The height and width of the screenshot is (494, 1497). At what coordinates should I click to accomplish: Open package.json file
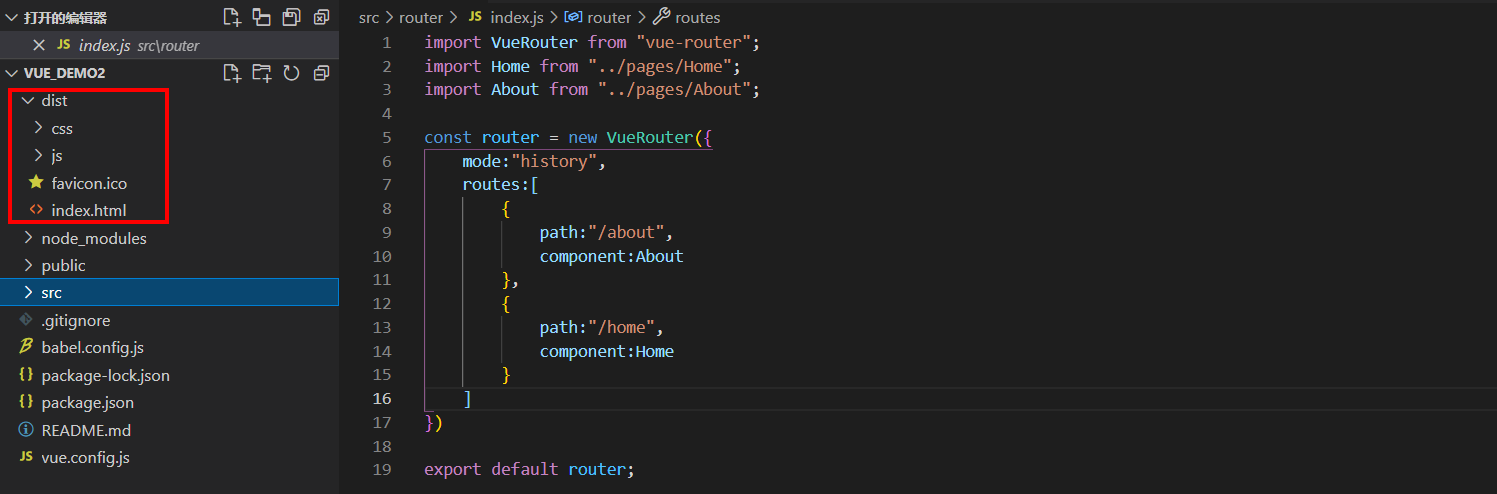point(88,402)
